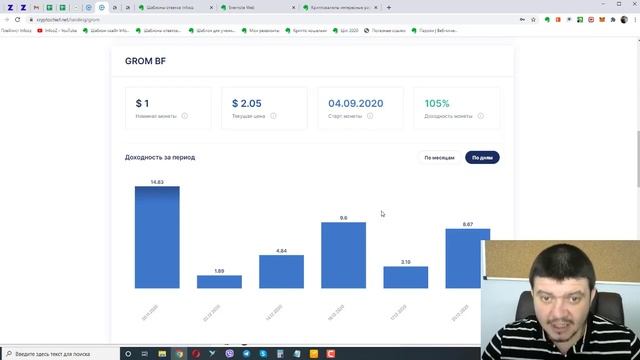Click the 3.19 bar in the chart

(x=406, y=277)
